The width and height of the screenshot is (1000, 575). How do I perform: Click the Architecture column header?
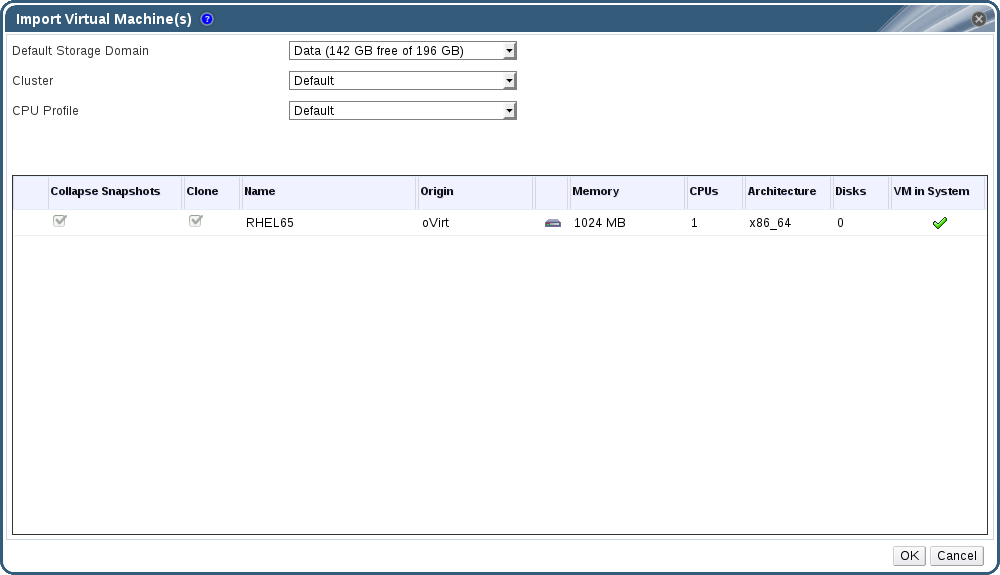tap(786, 191)
